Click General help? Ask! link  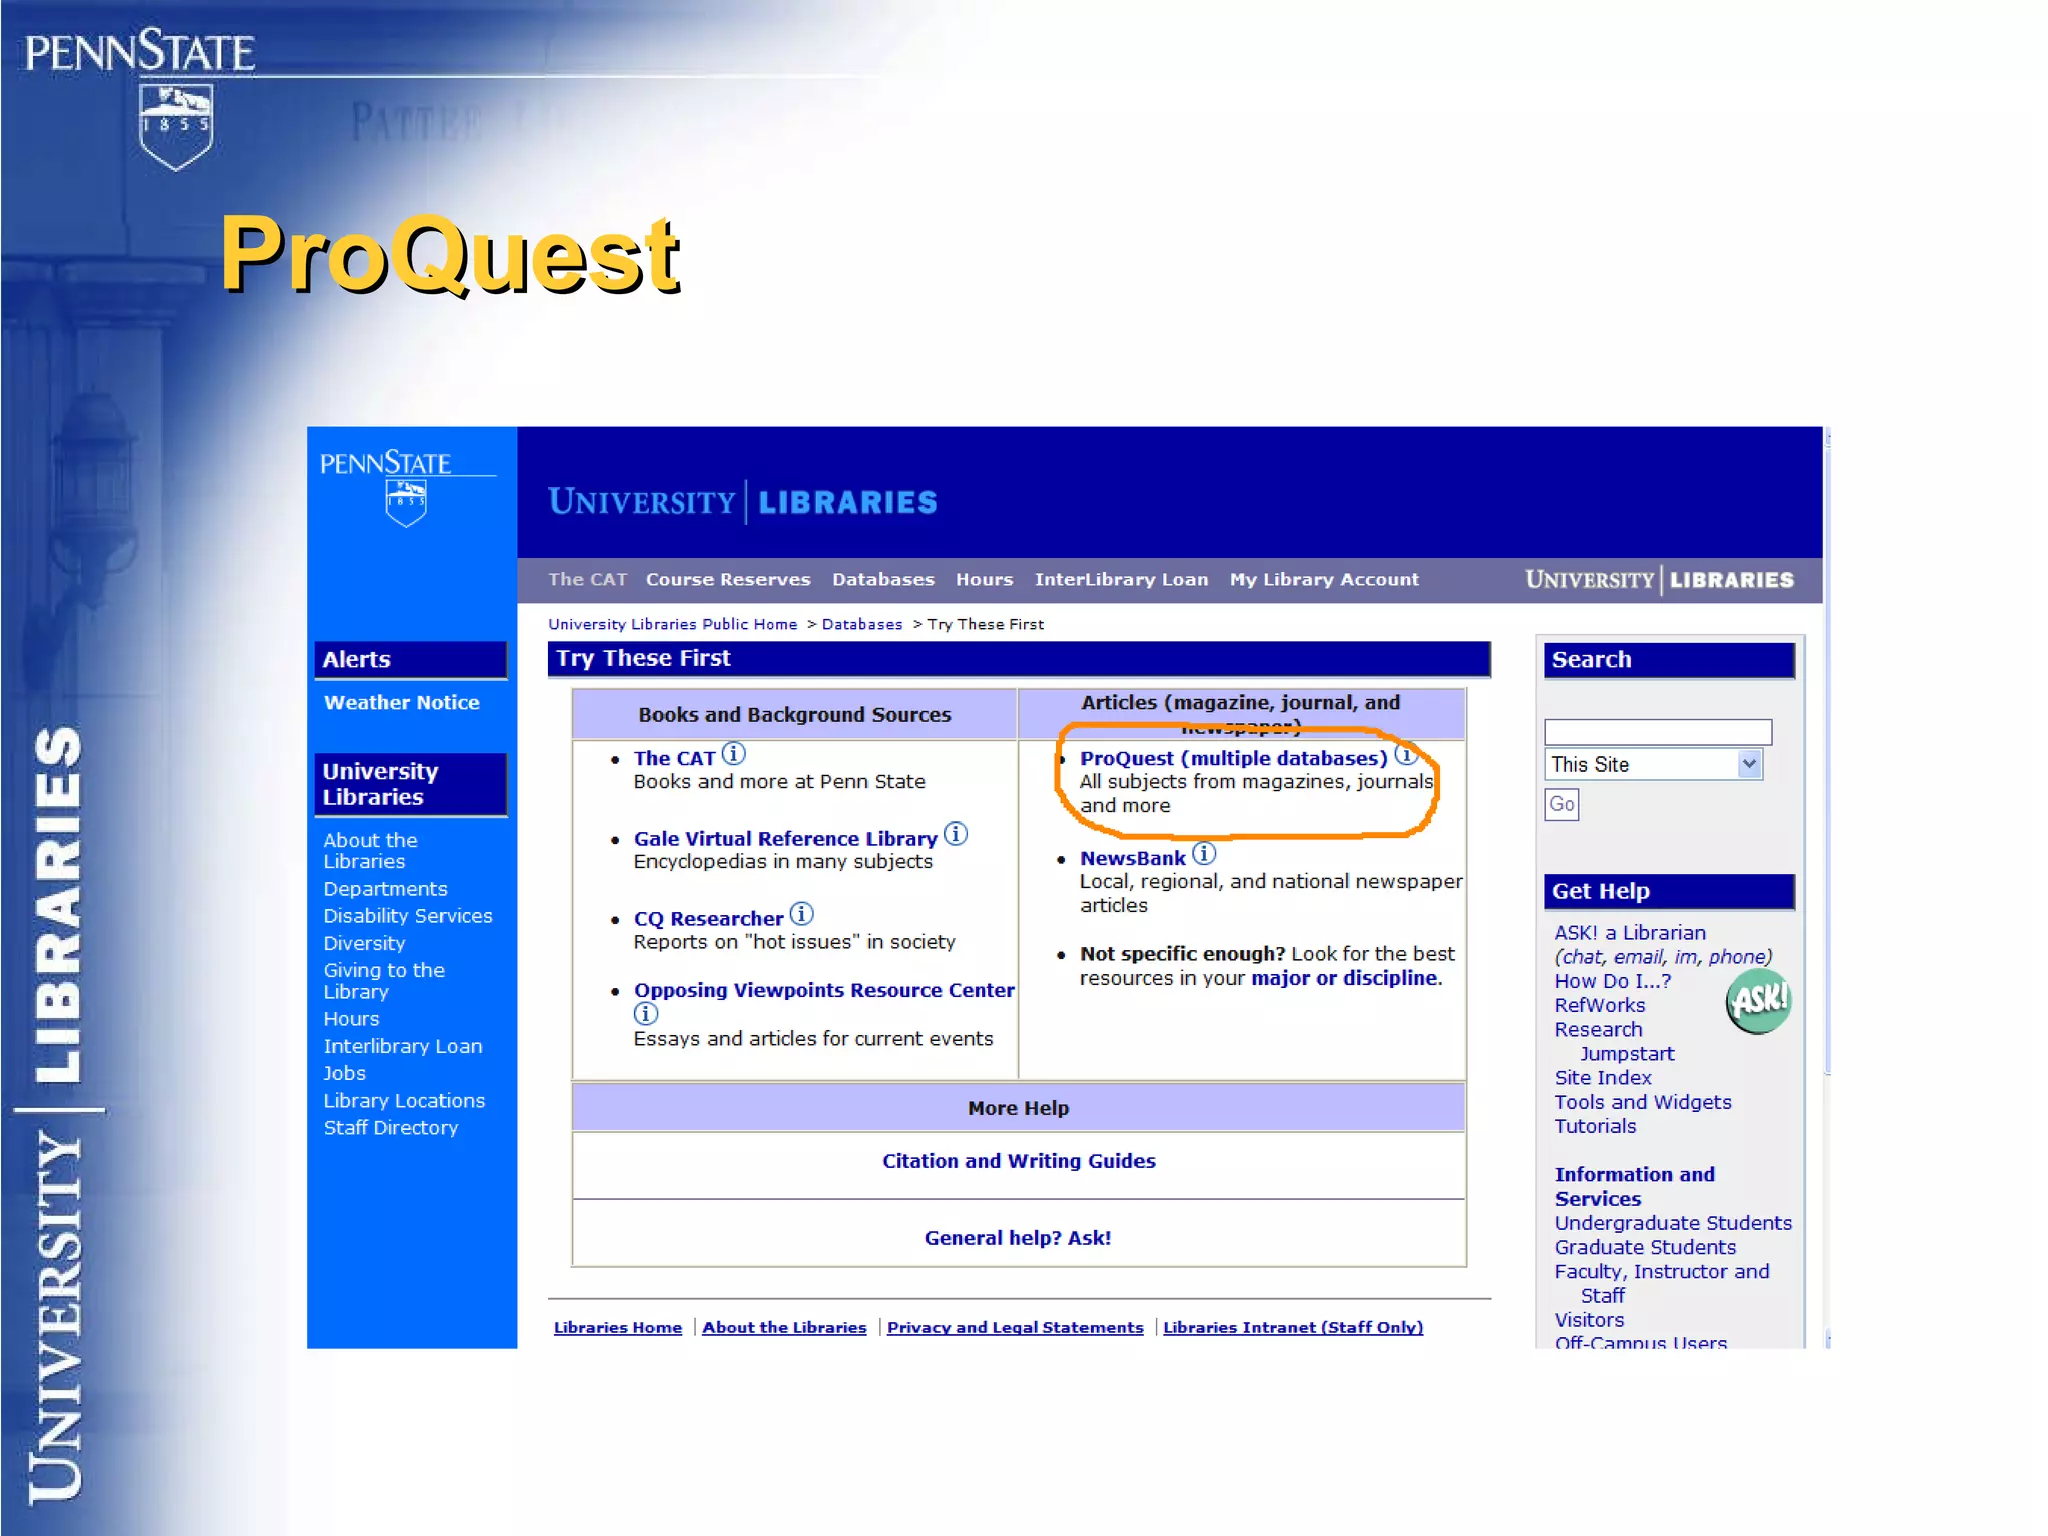click(x=1018, y=1238)
